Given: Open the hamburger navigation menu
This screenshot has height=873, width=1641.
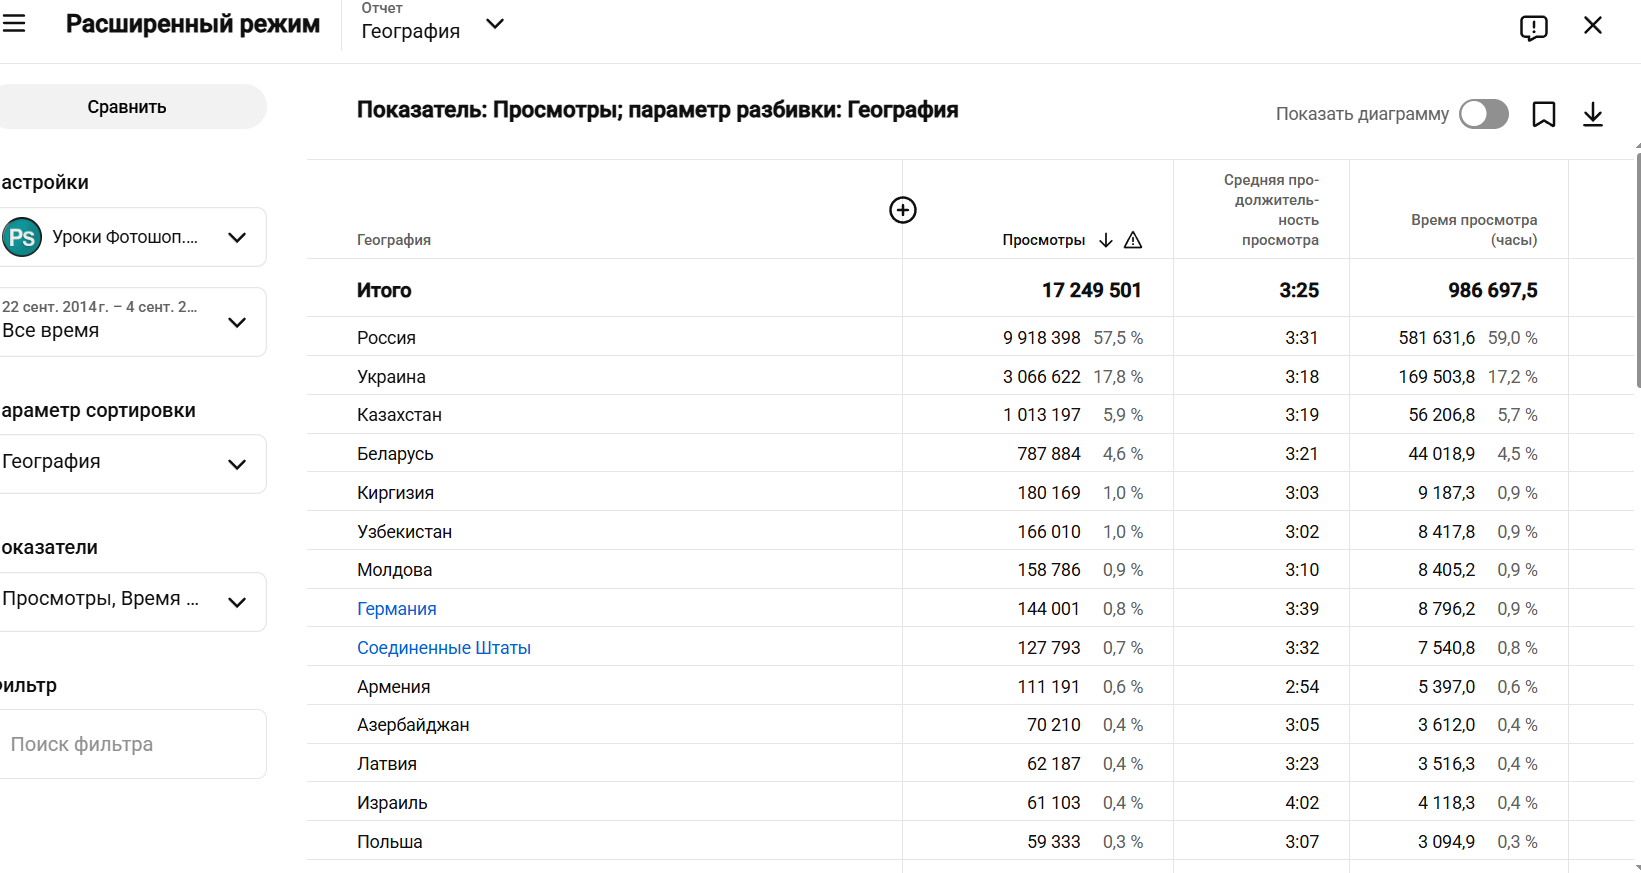Looking at the screenshot, I should (x=14, y=24).
